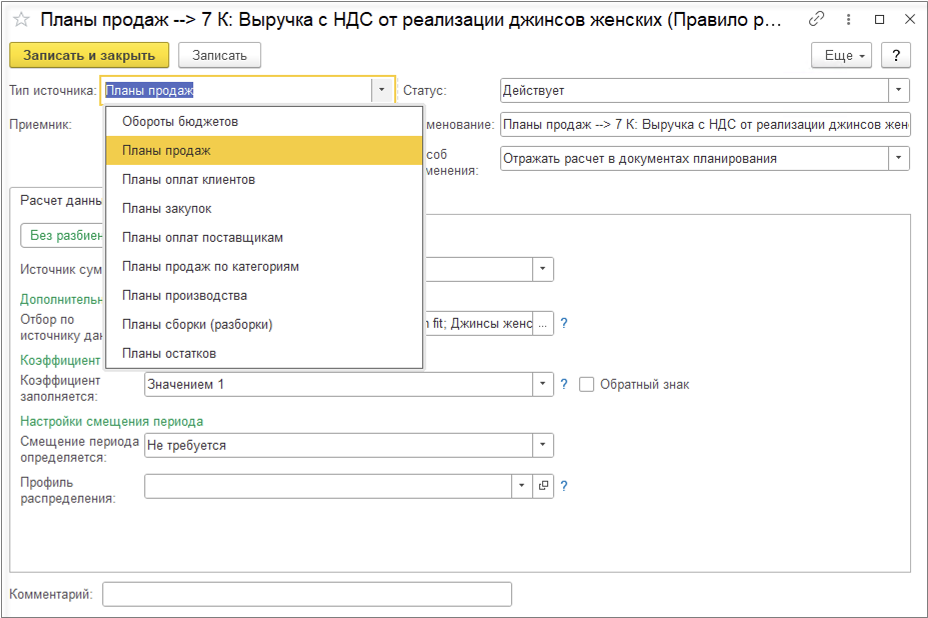Open the Еще actions menu
The height and width of the screenshot is (618, 928).
[843, 55]
